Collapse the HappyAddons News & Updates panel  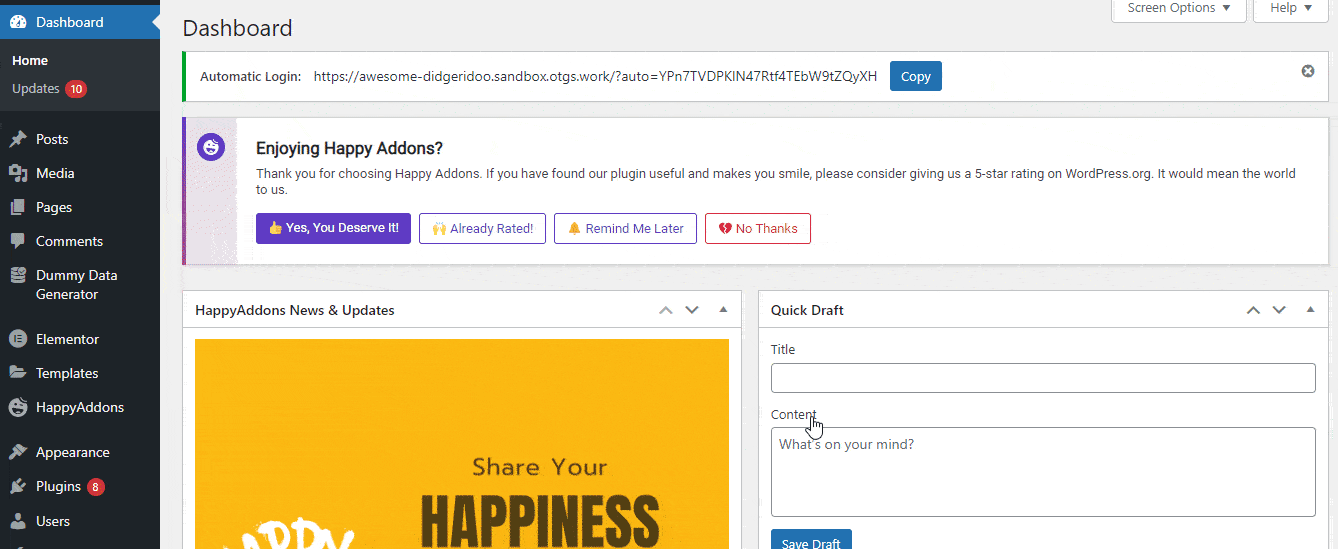[x=723, y=310]
